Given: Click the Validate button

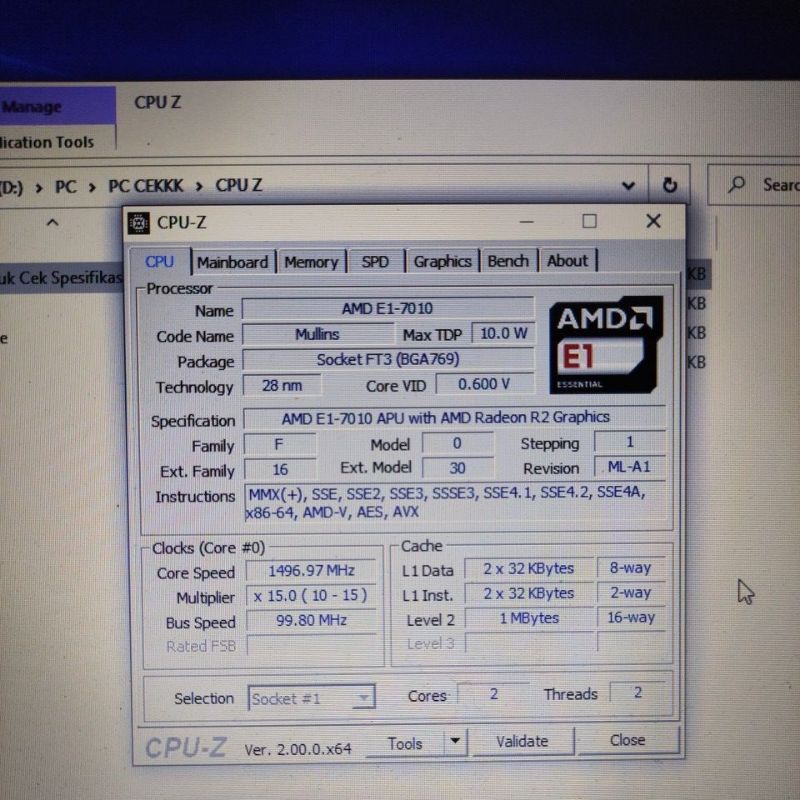Looking at the screenshot, I should point(522,741).
